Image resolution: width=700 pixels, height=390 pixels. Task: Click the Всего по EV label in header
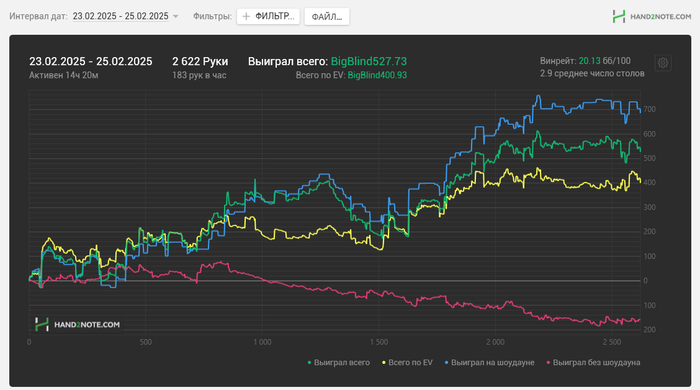(320, 75)
